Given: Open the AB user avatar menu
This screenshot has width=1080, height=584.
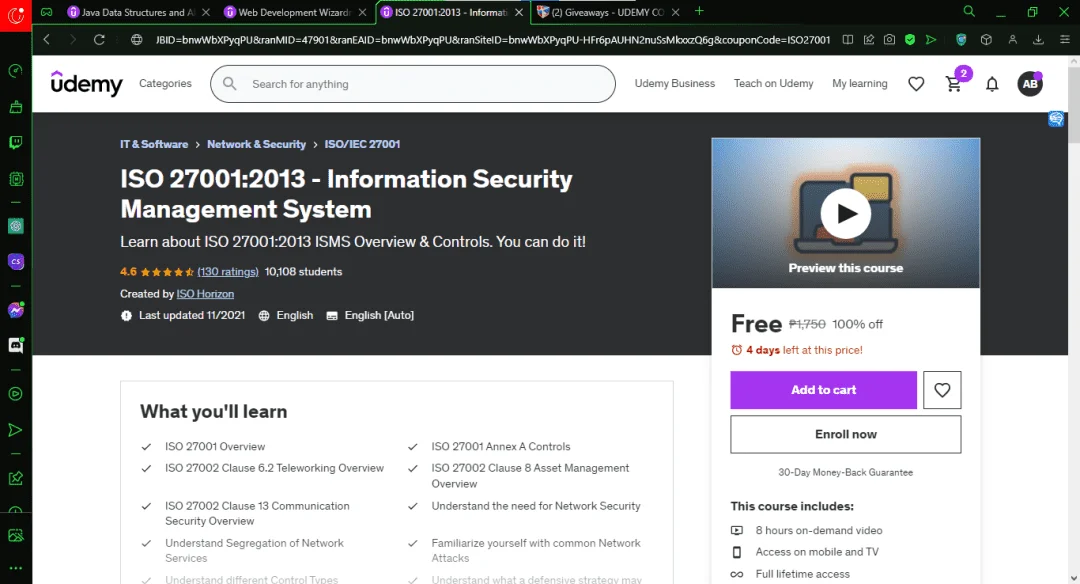Looking at the screenshot, I should click(1030, 84).
